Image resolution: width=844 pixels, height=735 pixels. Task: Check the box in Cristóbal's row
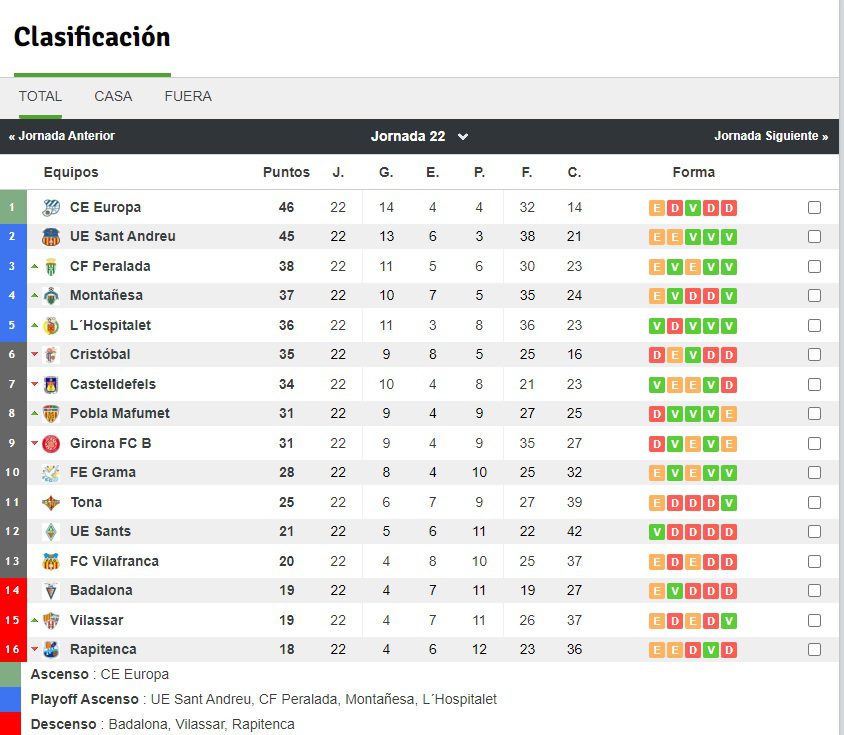[814, 354]
